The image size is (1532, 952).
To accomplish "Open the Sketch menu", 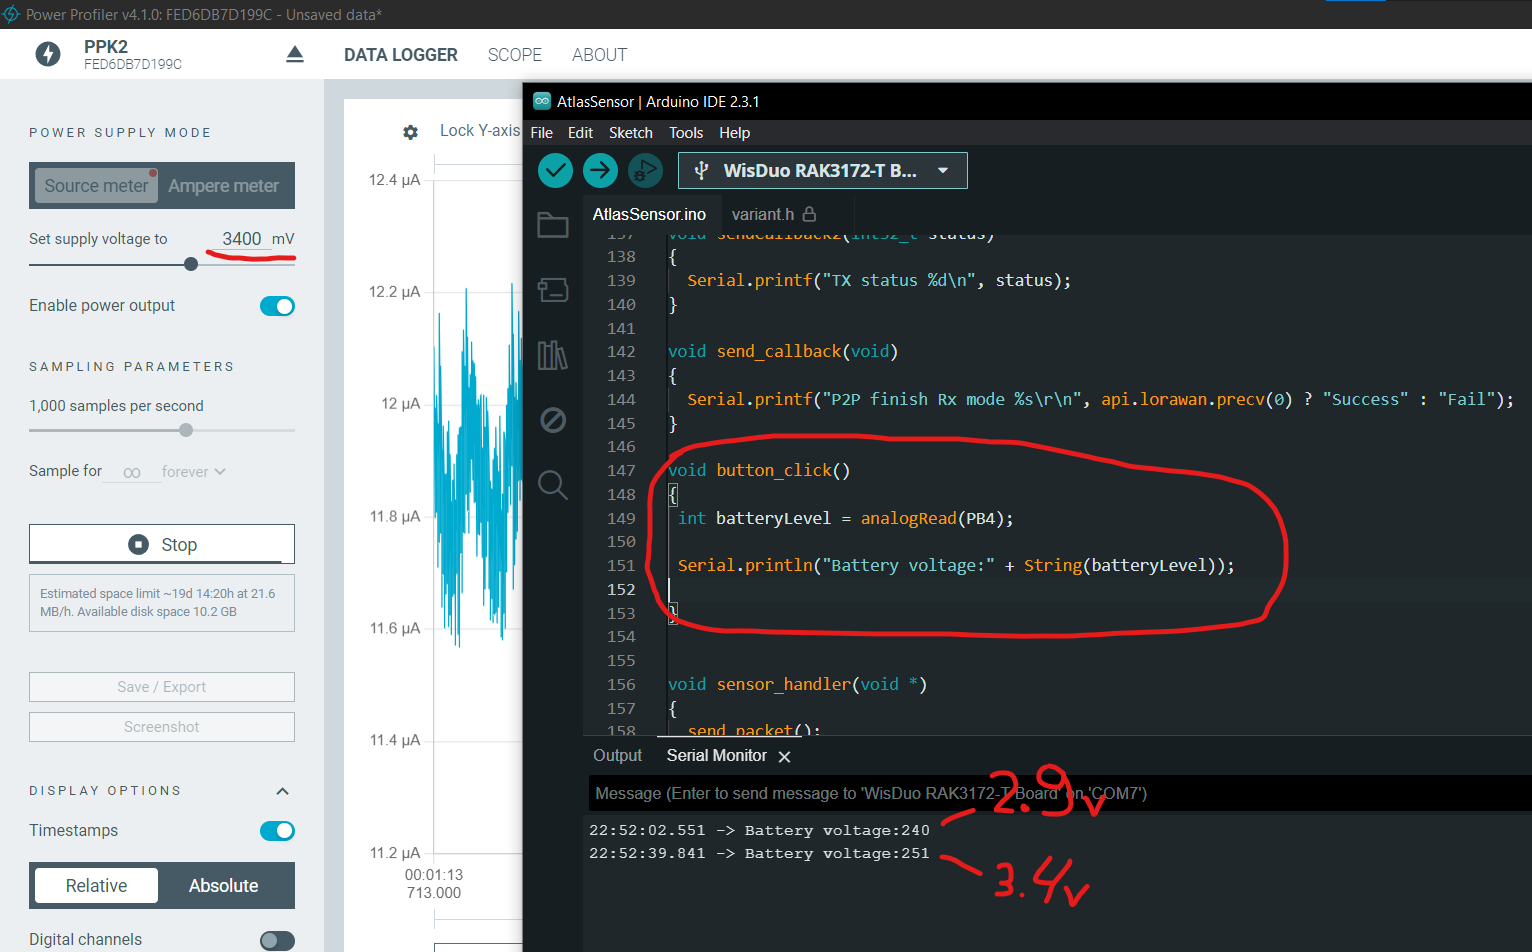I will 630,133.
